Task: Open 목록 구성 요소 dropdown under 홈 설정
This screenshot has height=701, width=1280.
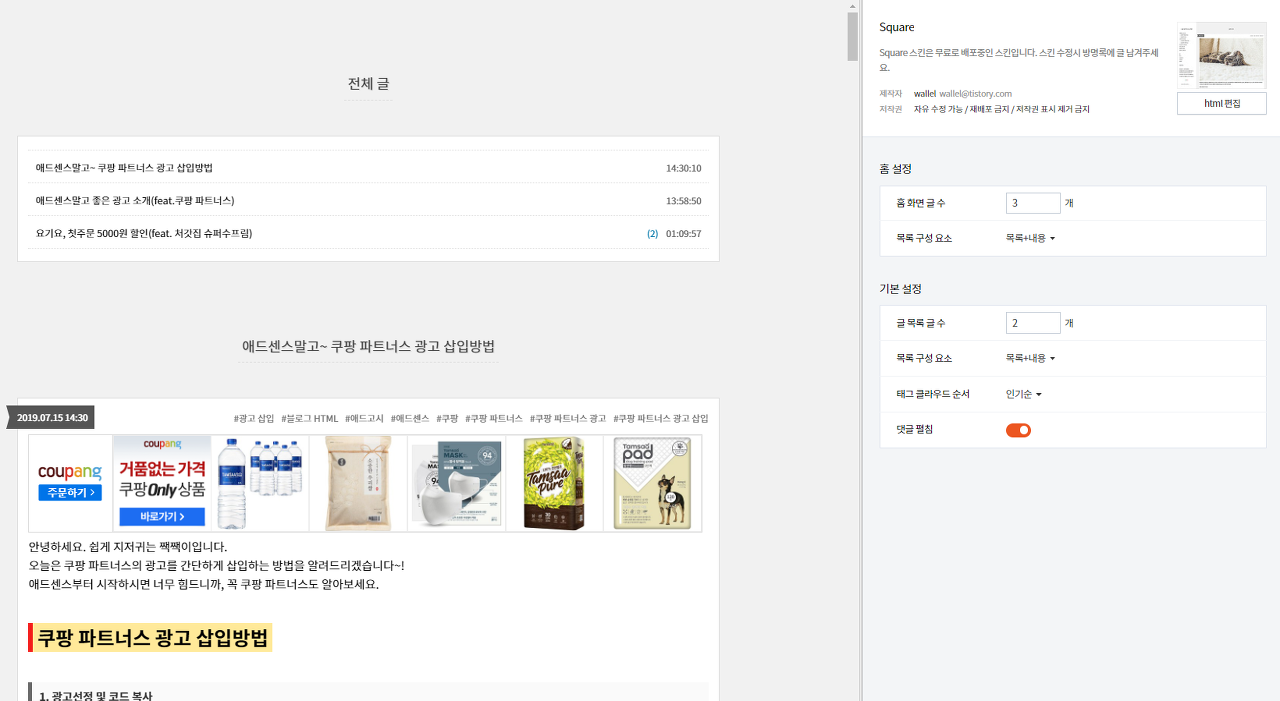Action: tap(1030, 238)
